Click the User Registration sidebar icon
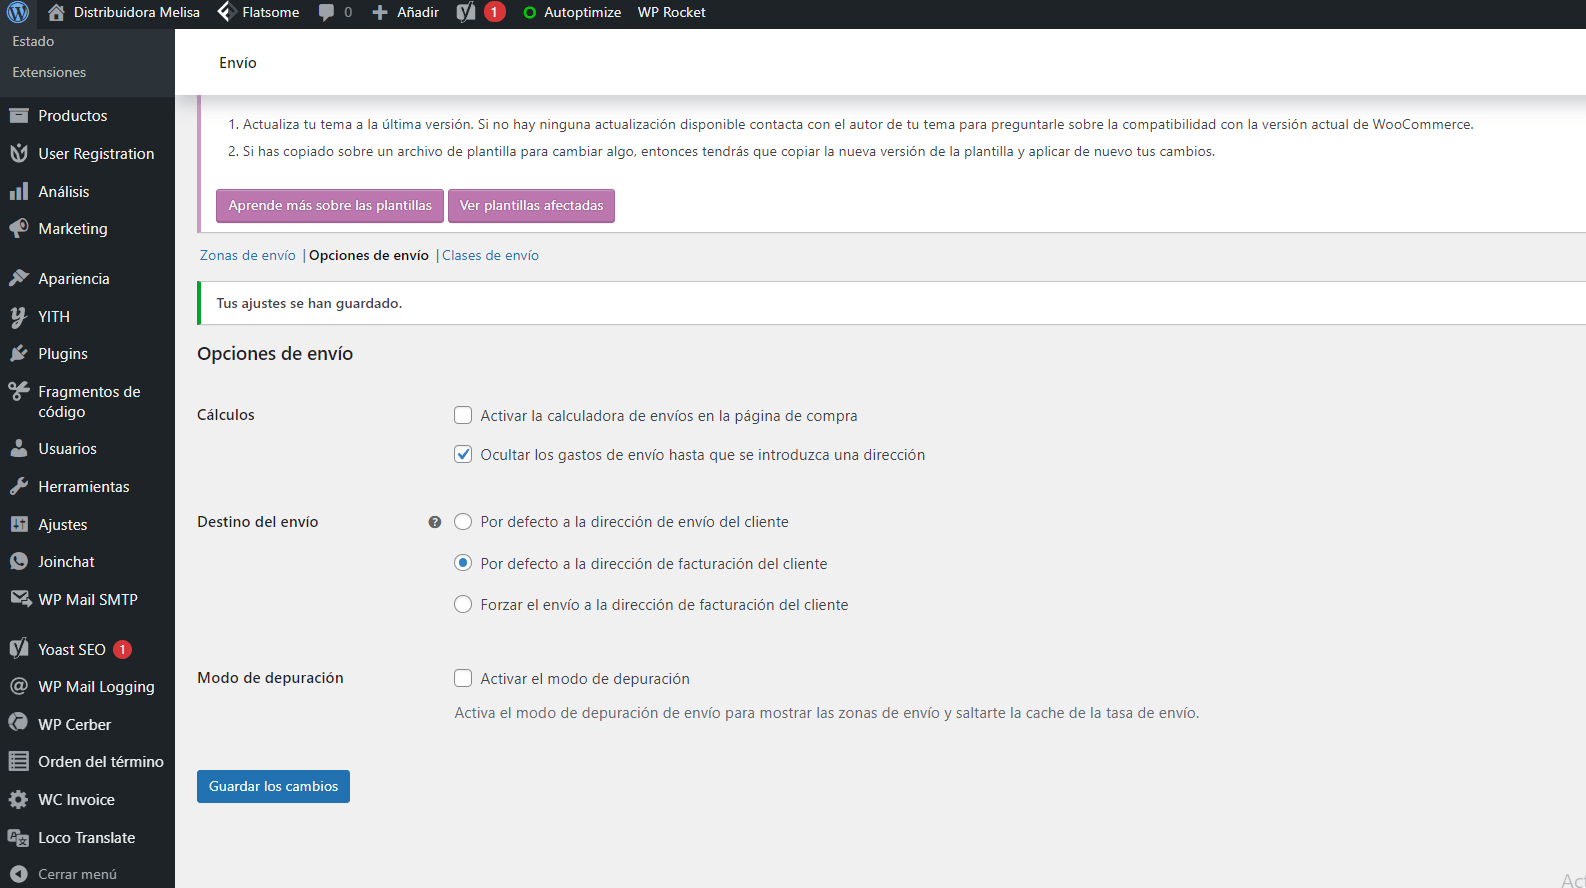This screenshot has width=1586, height=888. (x=19, y=154)
